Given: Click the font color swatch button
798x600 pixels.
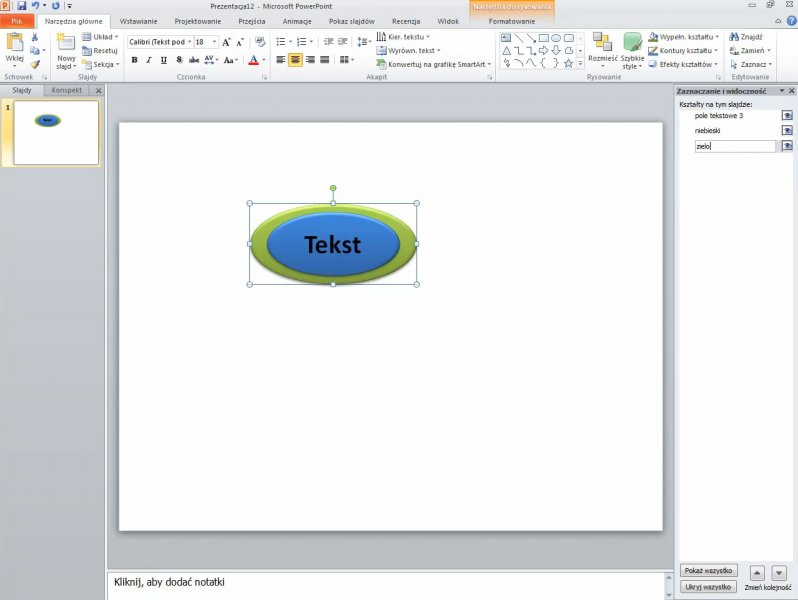Looking at the screenshot, I should (x=253, y=60).
